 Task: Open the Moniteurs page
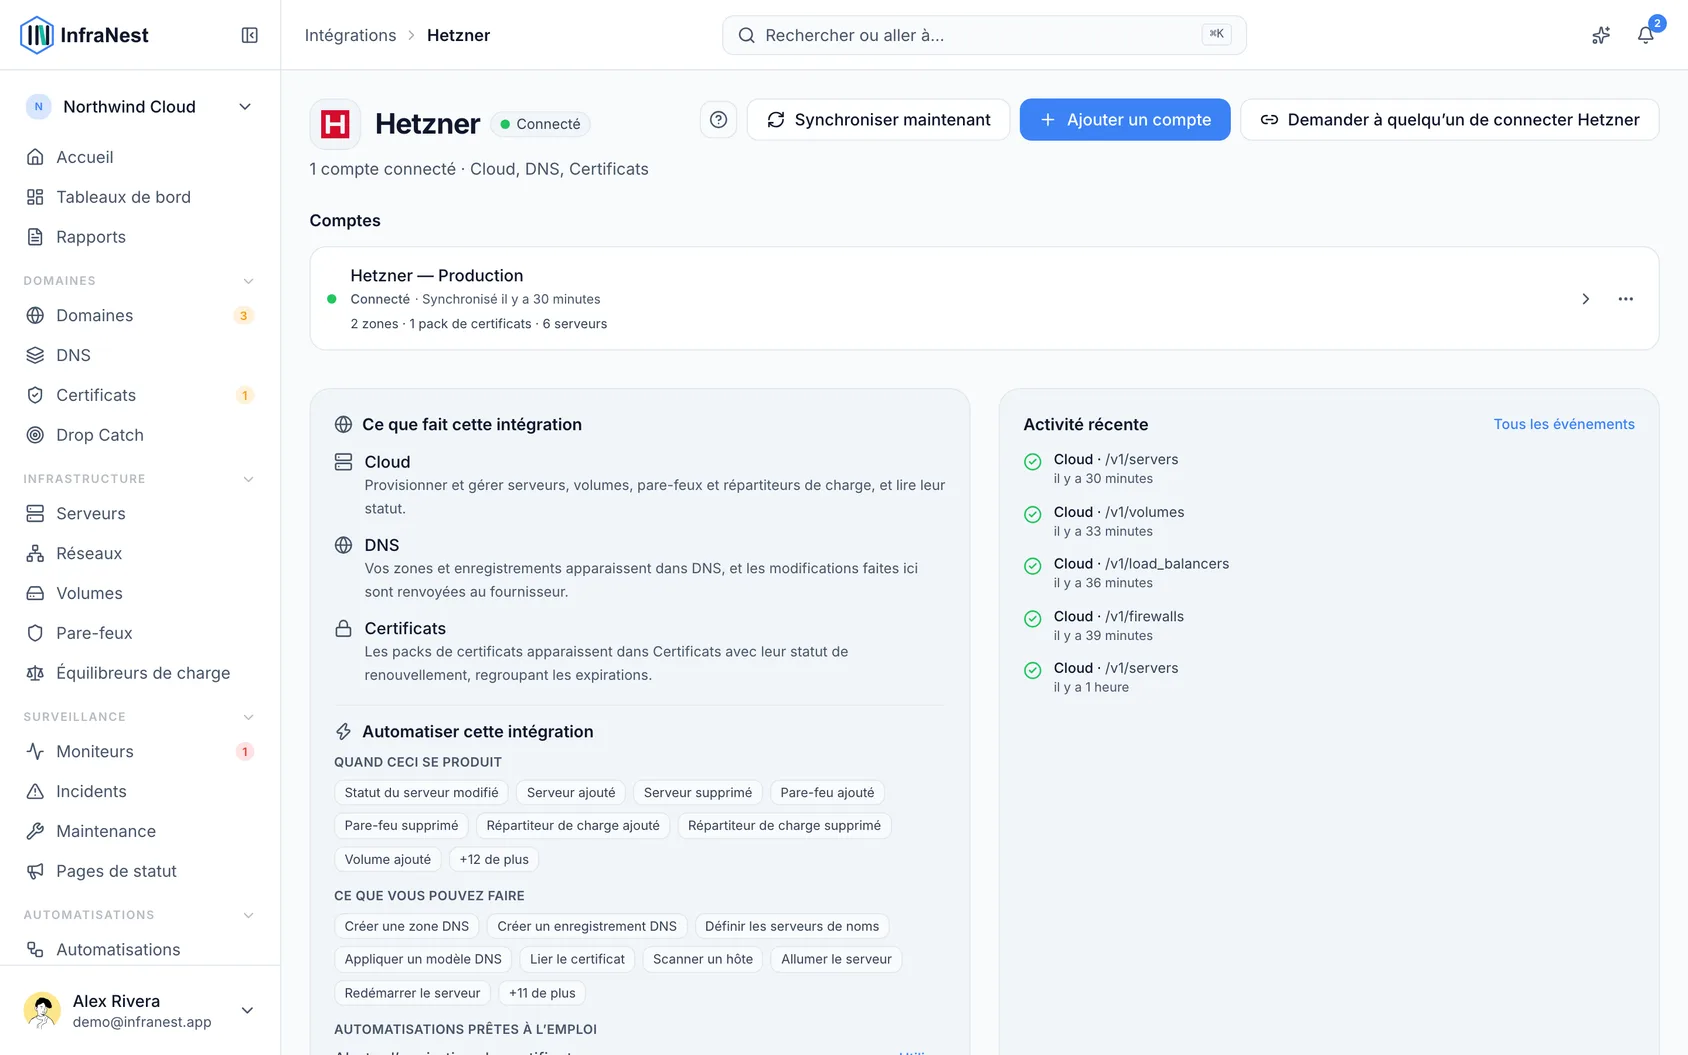point(140,751)
